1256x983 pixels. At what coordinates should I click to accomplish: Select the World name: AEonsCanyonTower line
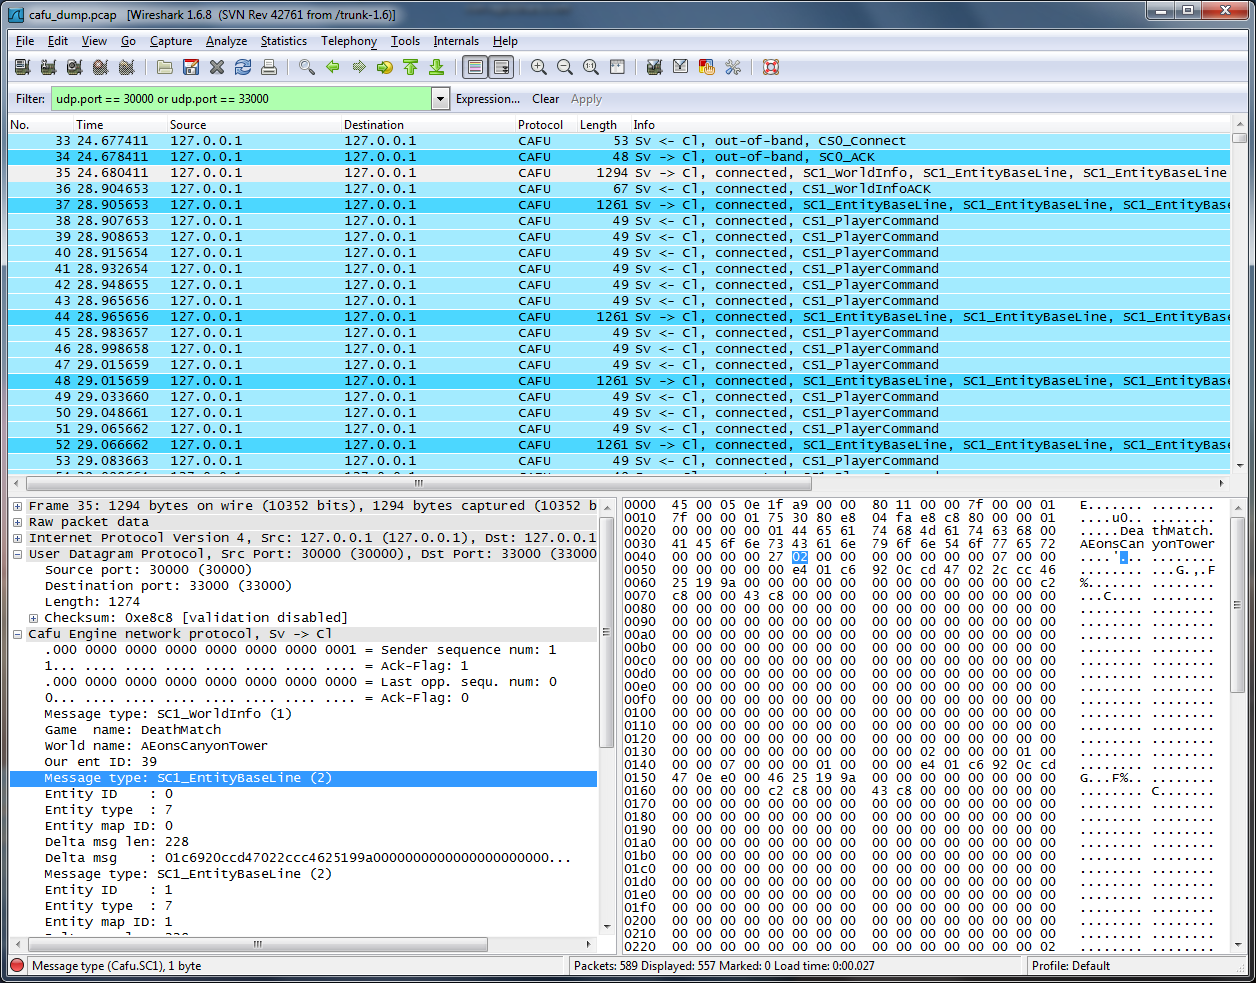(x=156, y=746)
